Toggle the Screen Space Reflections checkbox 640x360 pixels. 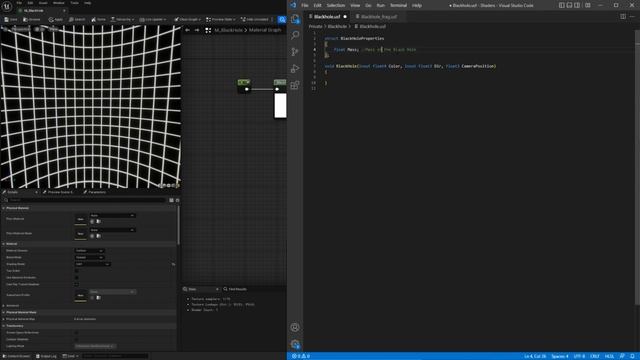coord(76,333)
